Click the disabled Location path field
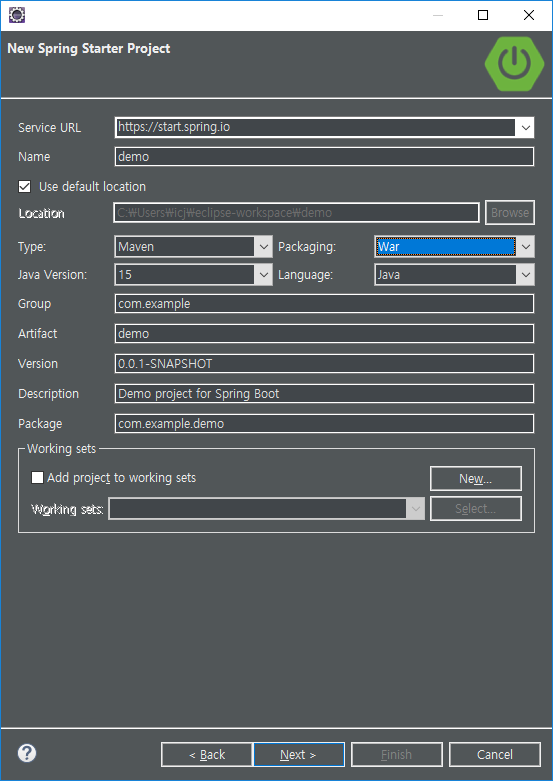Viewport: 553px width, 781px height. [297, 213]
